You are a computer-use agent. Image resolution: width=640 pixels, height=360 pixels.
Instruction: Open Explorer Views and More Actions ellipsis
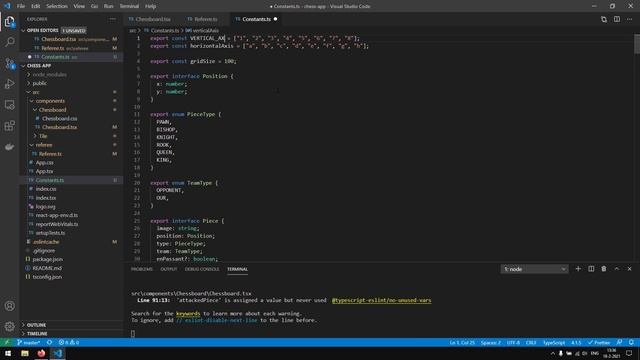(112, 19)
